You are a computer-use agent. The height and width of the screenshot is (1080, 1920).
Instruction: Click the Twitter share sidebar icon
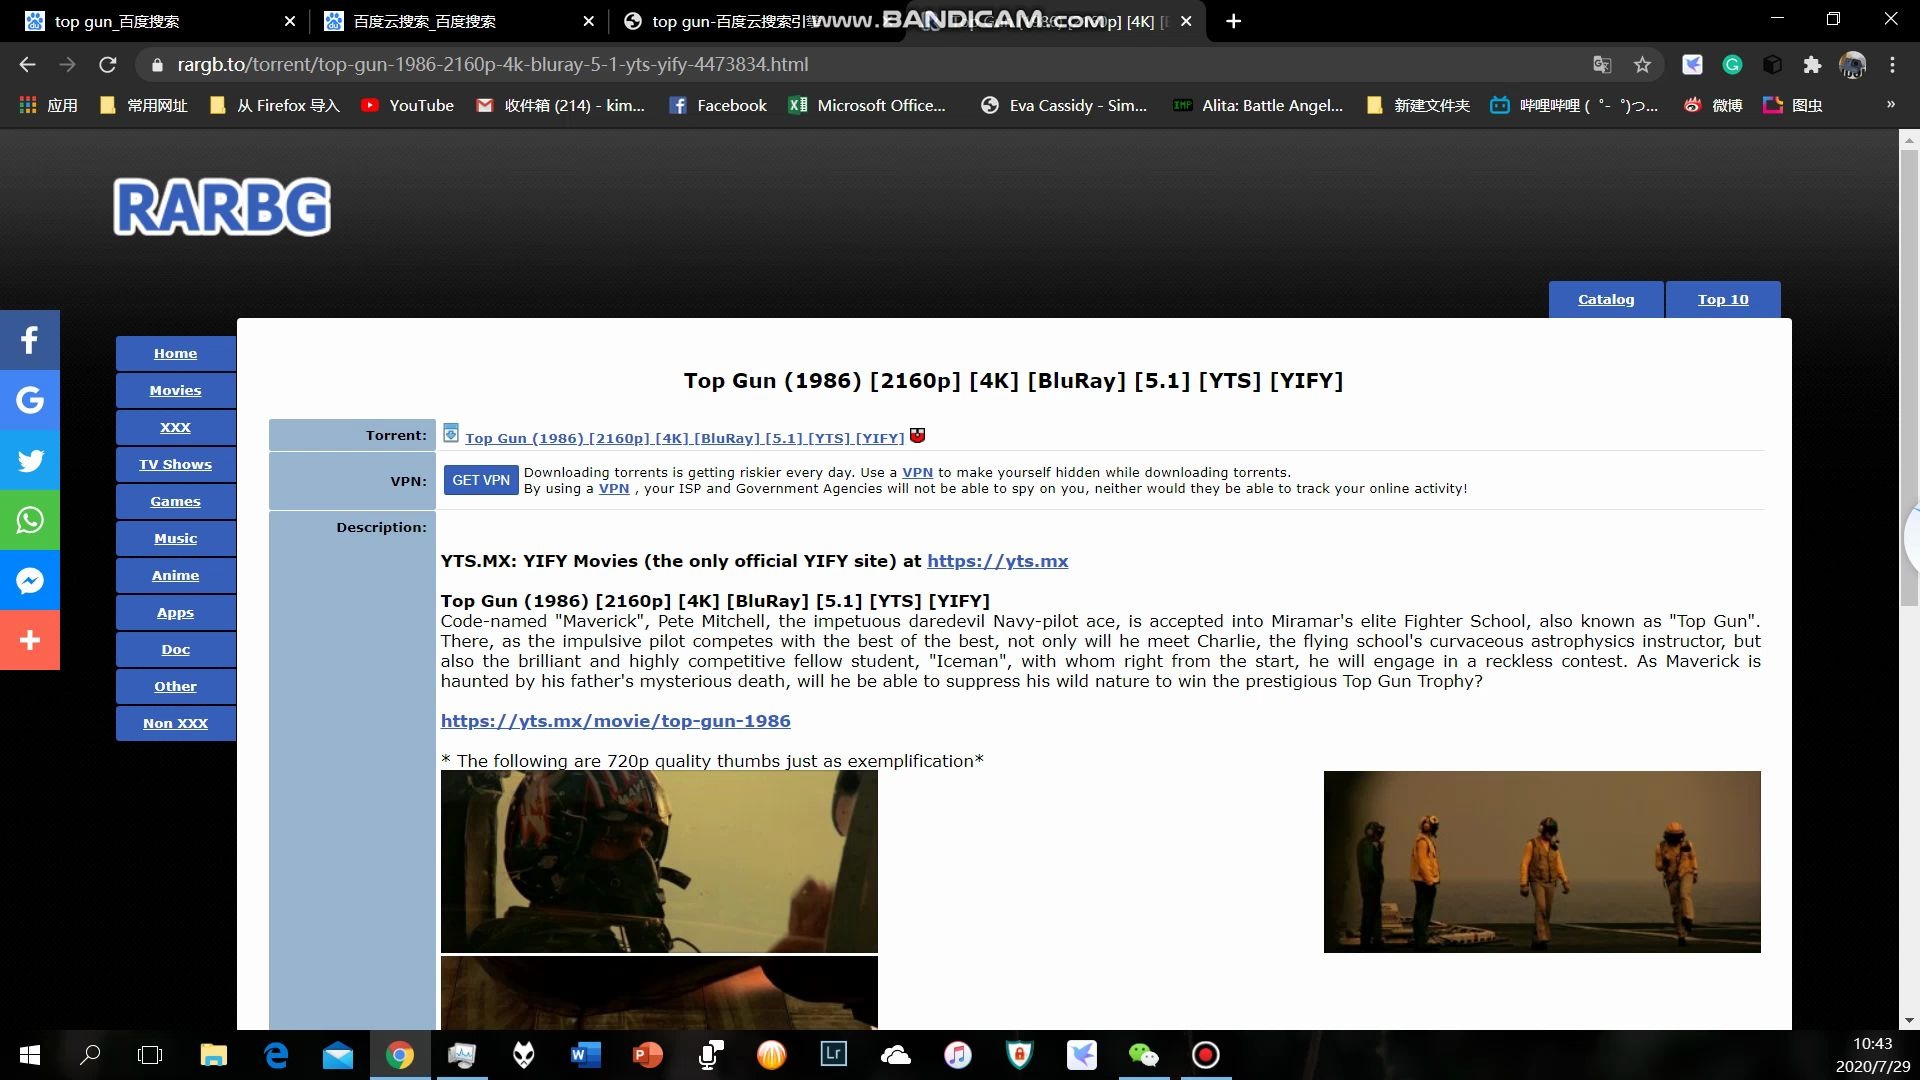coord(29,460)
